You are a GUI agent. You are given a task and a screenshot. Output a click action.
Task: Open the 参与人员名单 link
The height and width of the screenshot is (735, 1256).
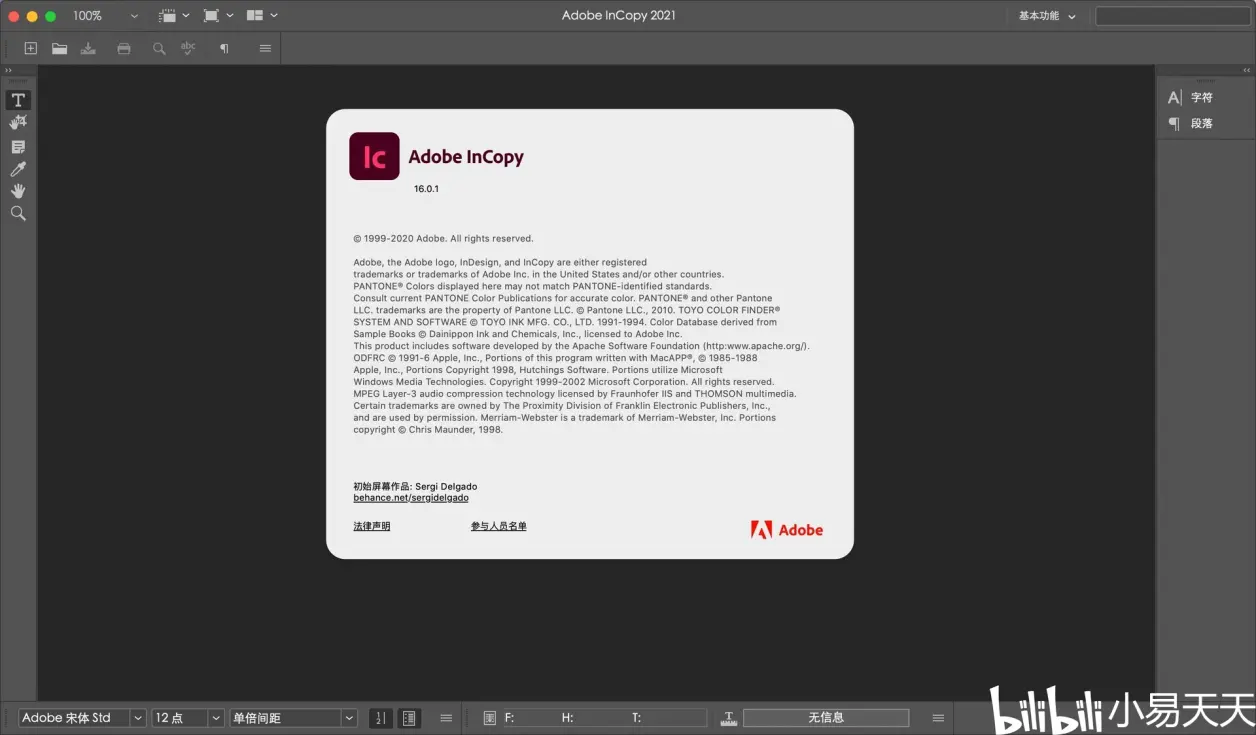[x=499, y=526]
